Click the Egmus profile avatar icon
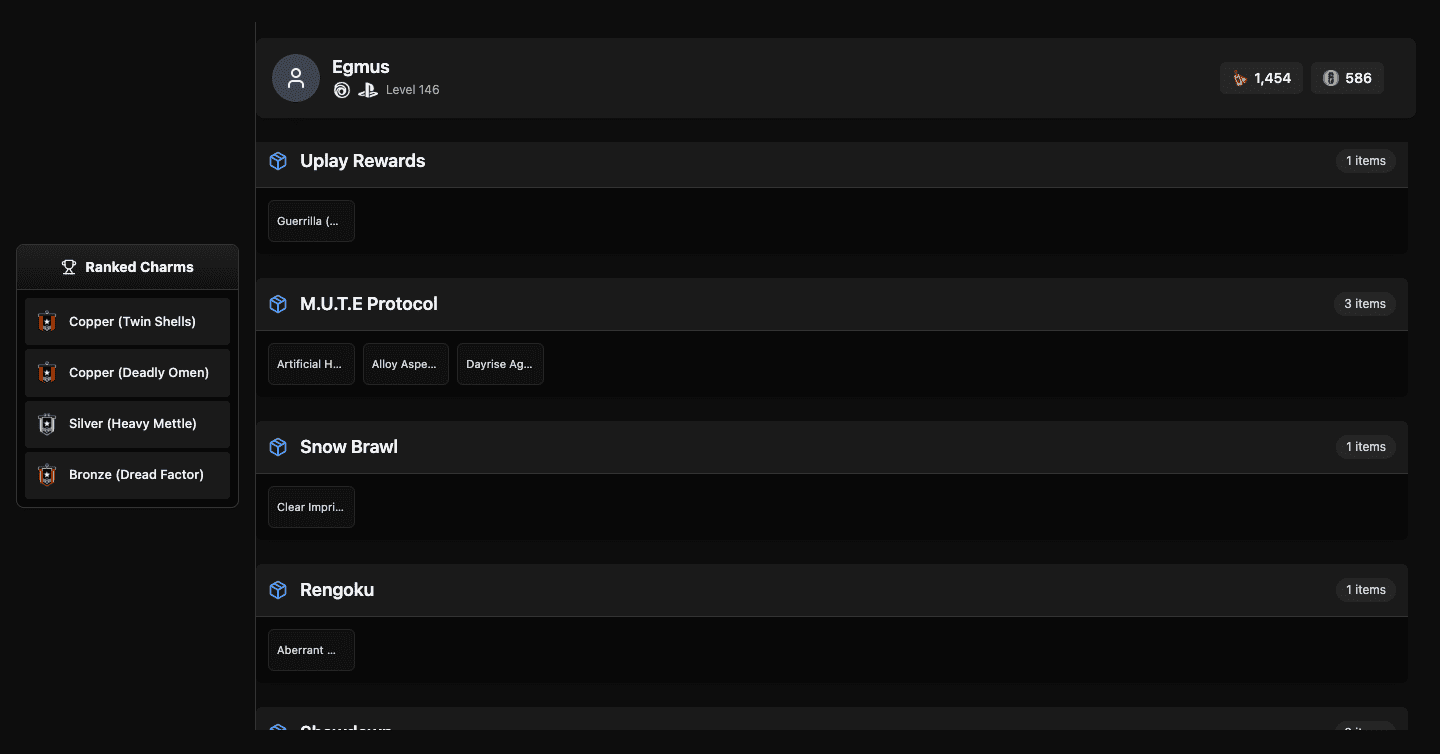 click(x=296, y=78)
